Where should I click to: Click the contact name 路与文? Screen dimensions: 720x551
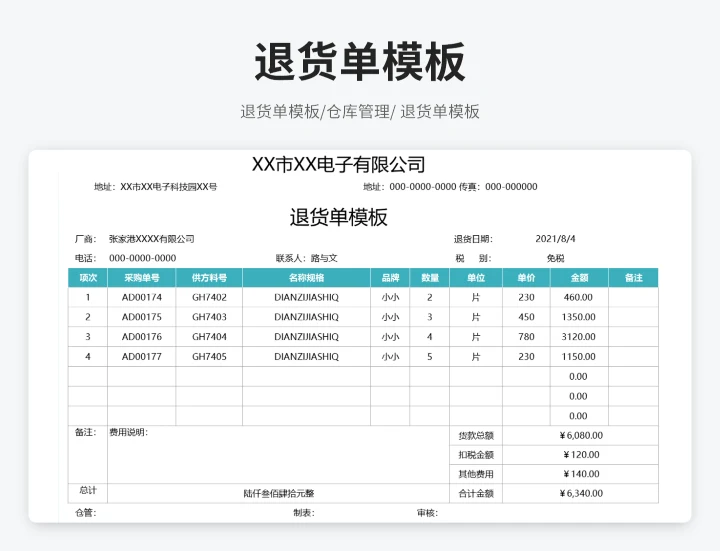tap(324, 258)
